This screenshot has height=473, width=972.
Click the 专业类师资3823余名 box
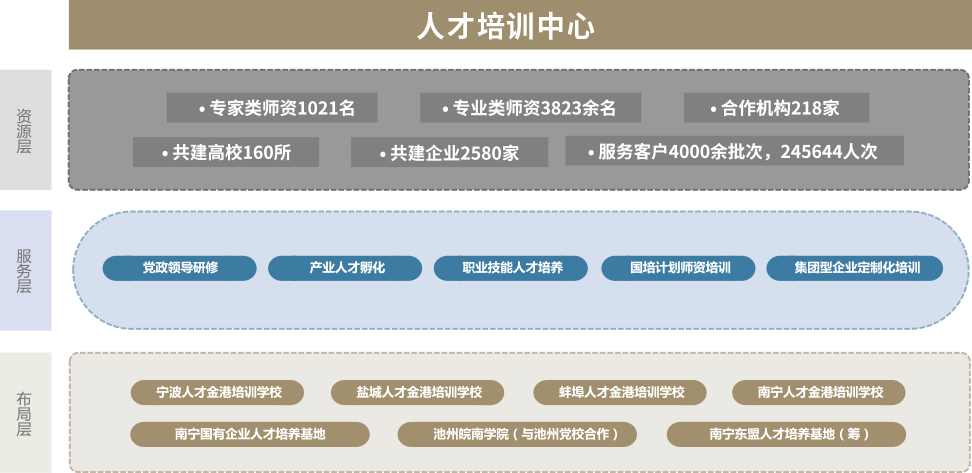click(x=530, y=108)
